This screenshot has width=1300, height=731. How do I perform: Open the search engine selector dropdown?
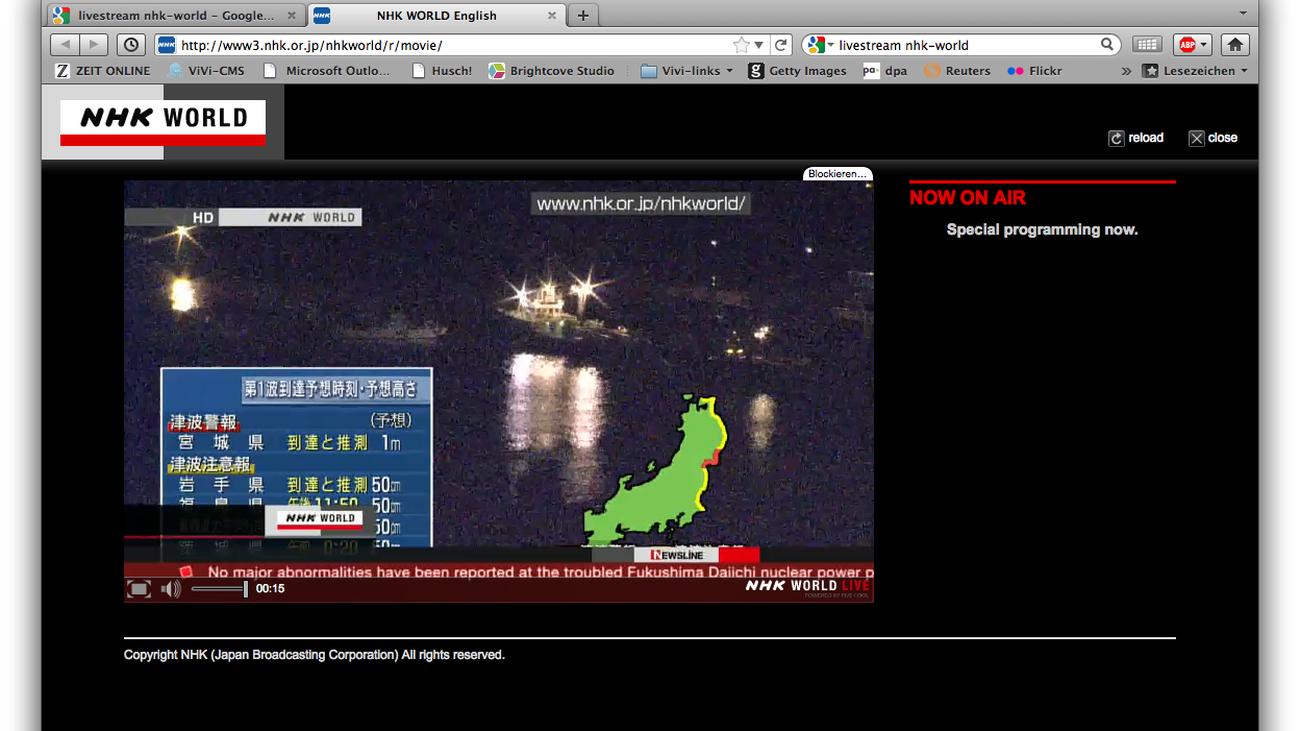click(820, 45)
